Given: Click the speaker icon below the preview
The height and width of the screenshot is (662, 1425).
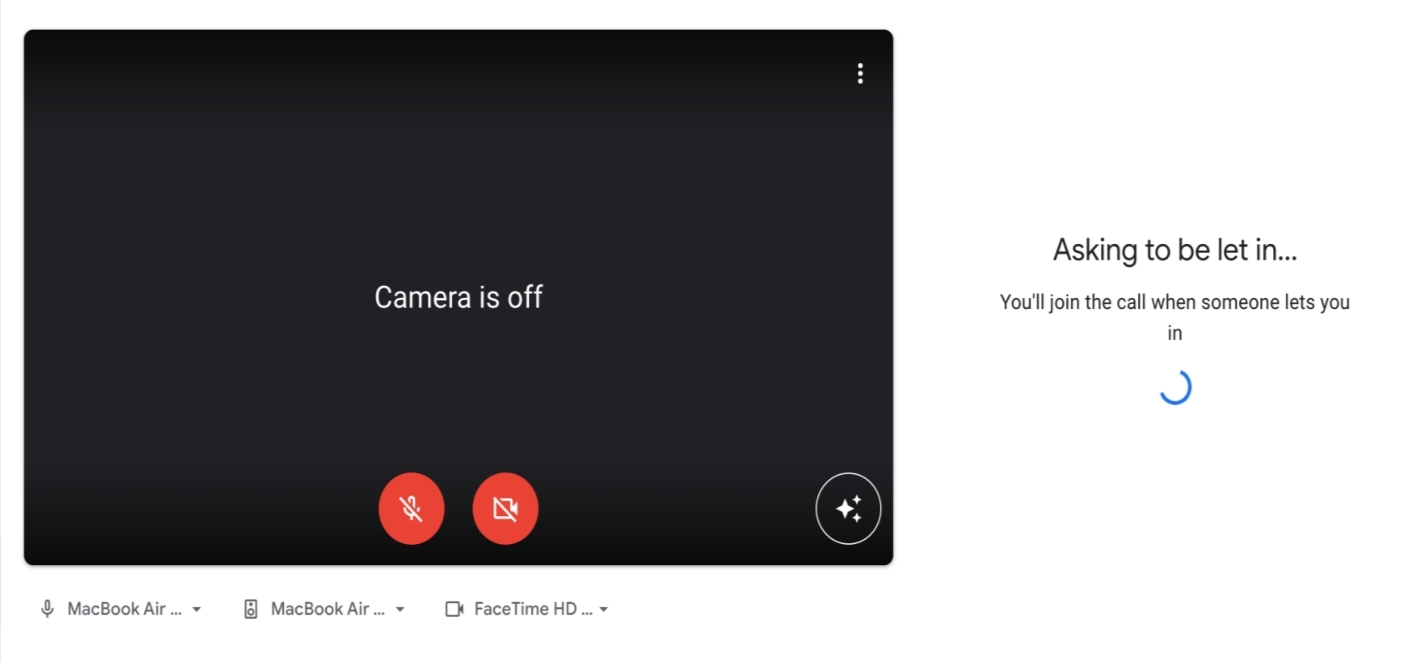Looking at the screenshot, I should coord(251,609).
